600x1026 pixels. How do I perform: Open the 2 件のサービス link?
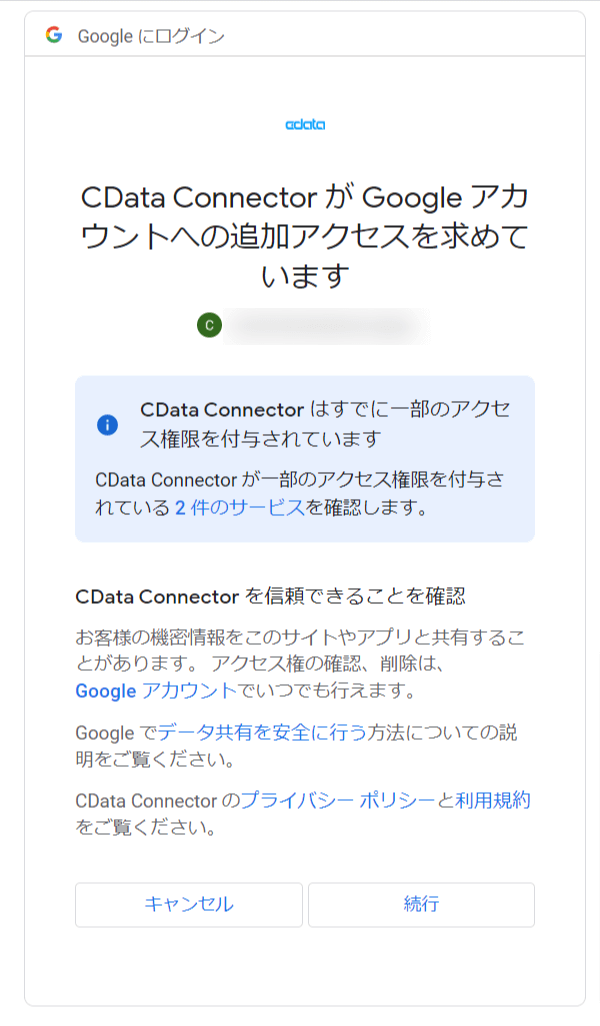pyautogui.click(x=240, y=507)
